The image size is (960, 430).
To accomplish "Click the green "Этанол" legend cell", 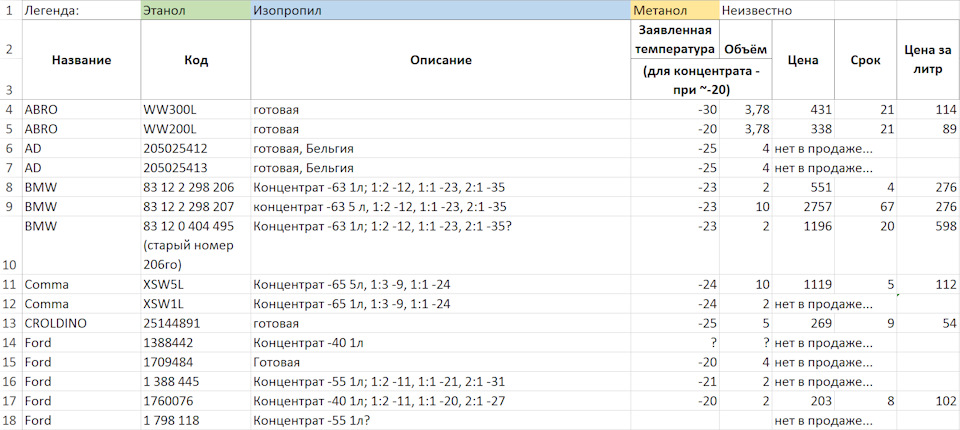I will click(195, 11).
